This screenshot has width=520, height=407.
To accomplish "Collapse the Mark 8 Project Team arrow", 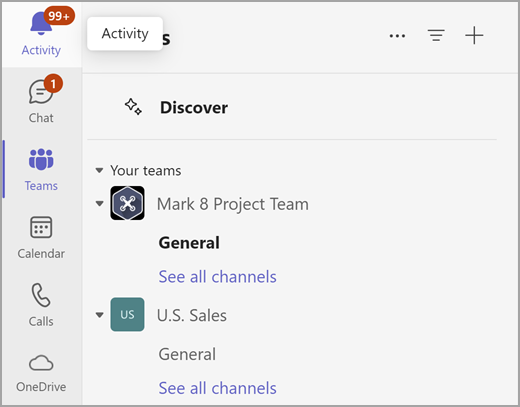I will click(99, 203).
